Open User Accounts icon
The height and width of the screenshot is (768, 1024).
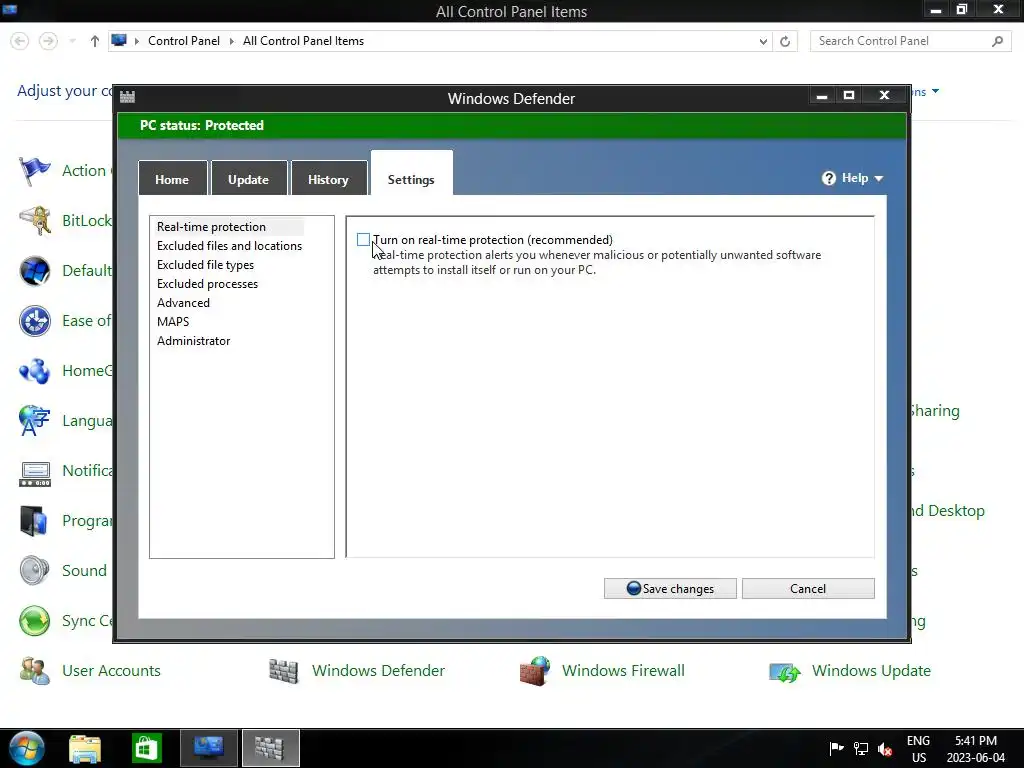coord(34,671)
